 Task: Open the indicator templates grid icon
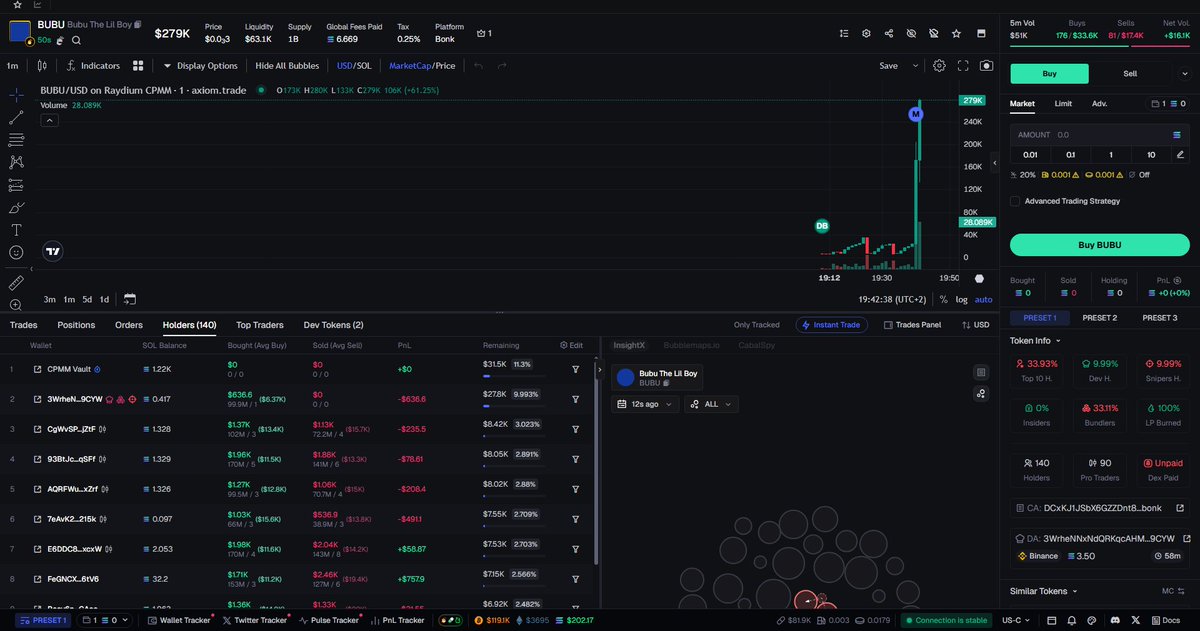click(x=138, y=66)
